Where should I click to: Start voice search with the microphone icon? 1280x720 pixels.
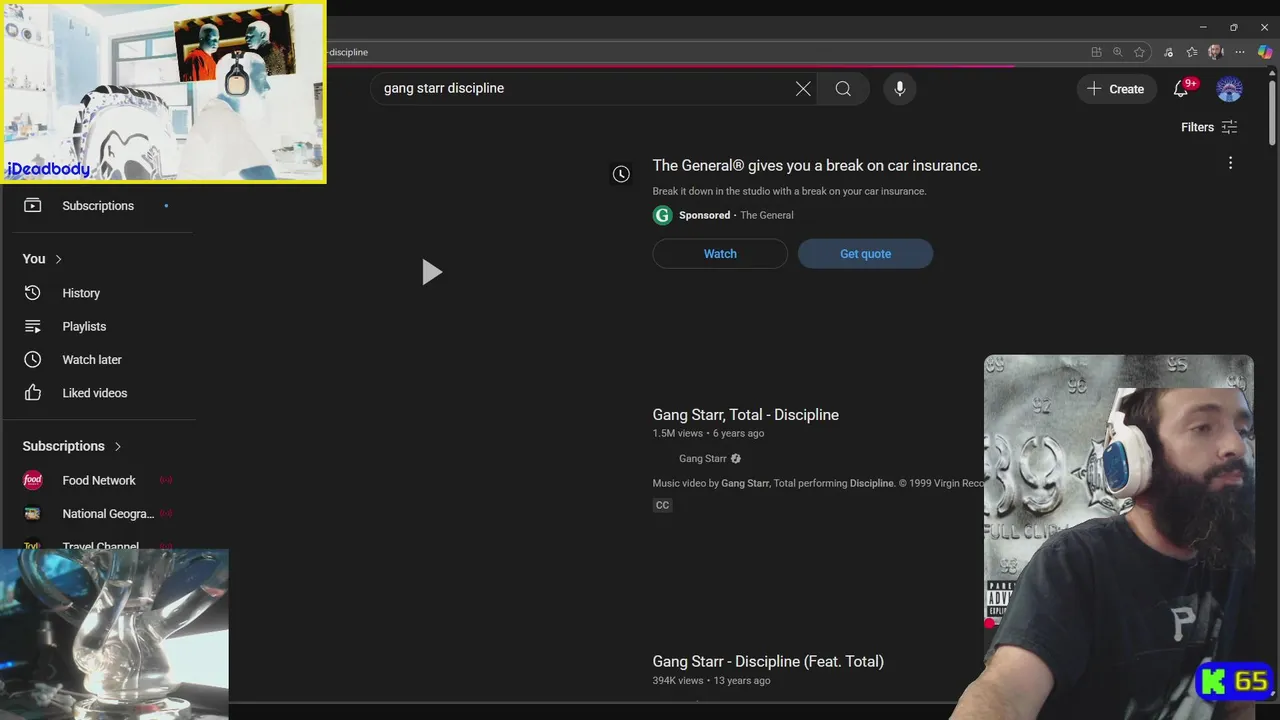[x=899, y=89]
